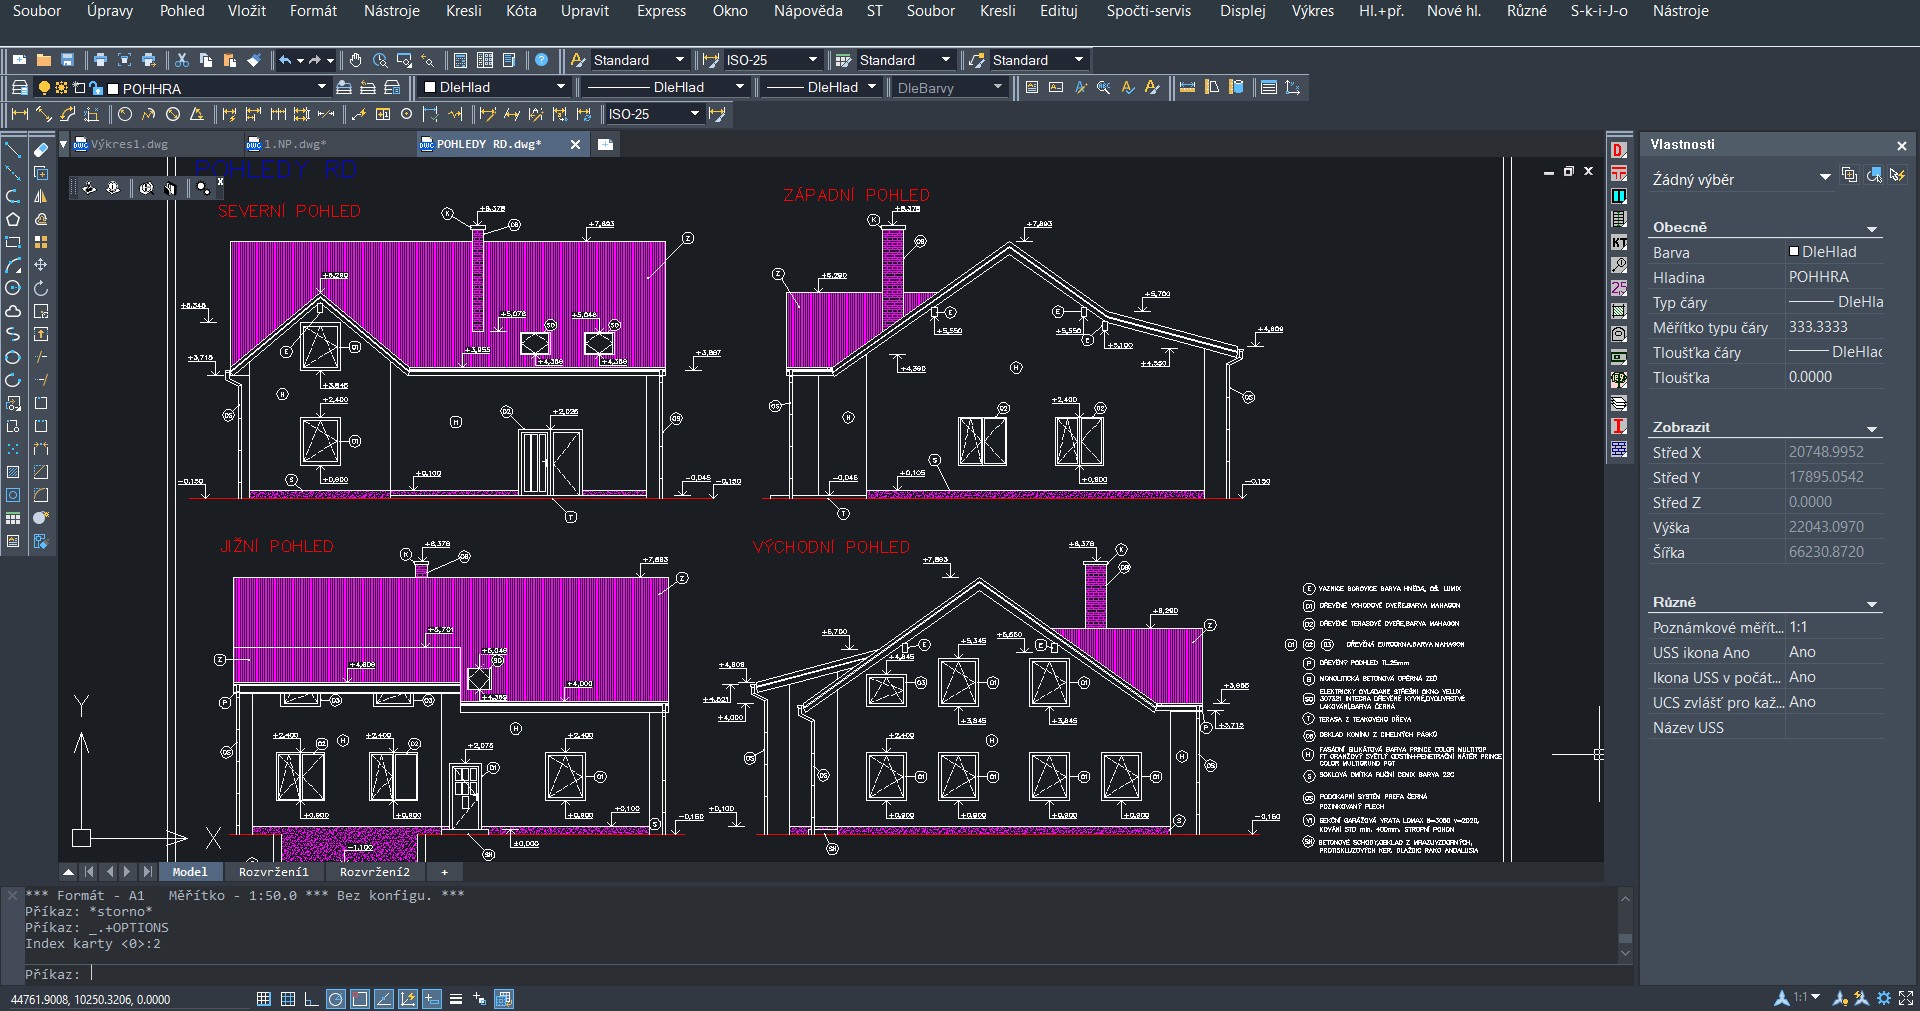Close the POHLEDY RD.dwg tab
The image size is (1920, 1011).
(575, 144)
